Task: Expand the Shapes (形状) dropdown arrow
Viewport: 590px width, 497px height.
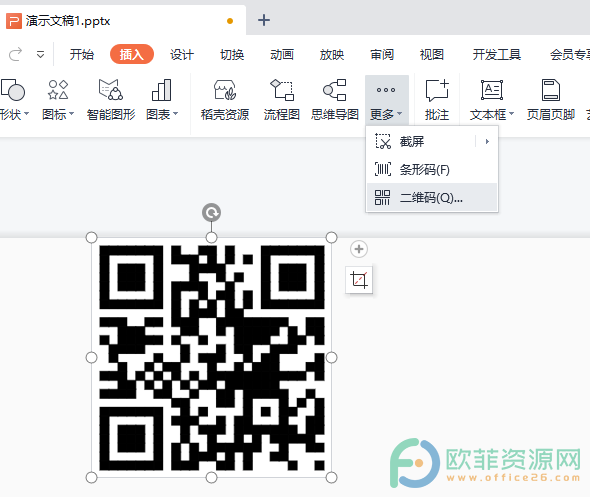Action: (x=26, y=113)
